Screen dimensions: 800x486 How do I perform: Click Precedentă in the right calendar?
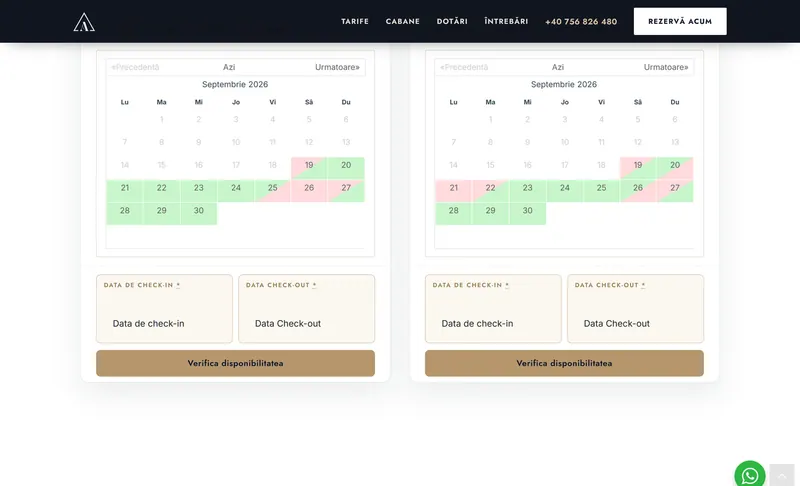click(464, 67)
